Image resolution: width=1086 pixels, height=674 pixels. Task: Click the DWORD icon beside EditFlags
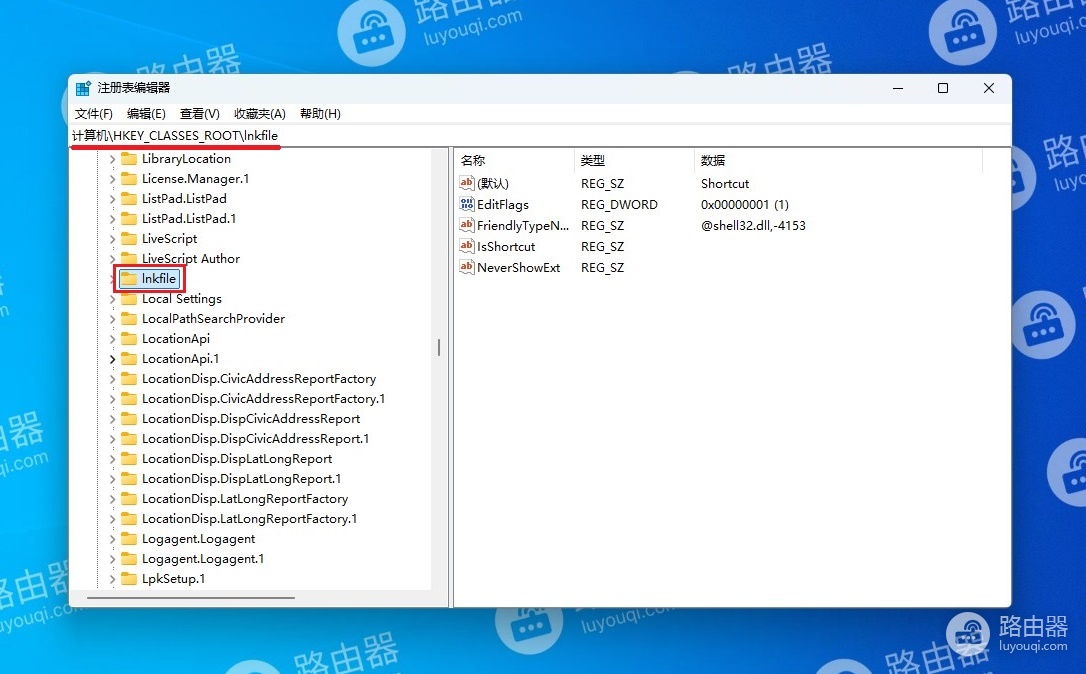tap(467, 204)
